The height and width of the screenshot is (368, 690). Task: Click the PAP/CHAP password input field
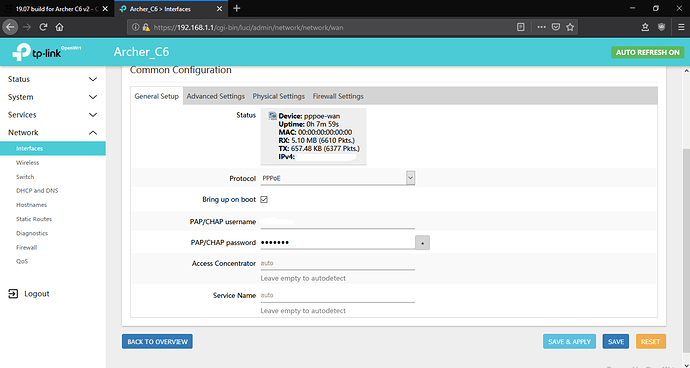(338, 243)
